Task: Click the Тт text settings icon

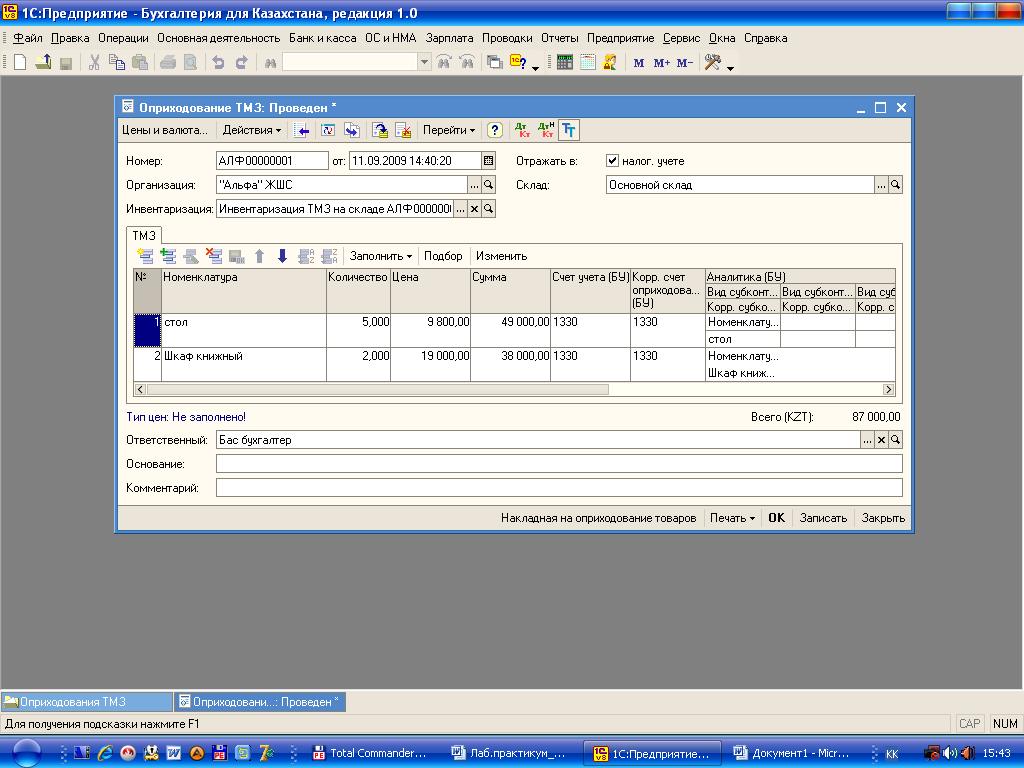Action: [x=569, y=131]
